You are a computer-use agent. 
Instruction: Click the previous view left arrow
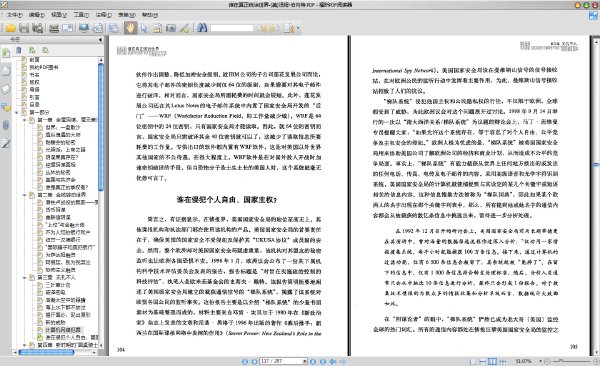point(333,361)
